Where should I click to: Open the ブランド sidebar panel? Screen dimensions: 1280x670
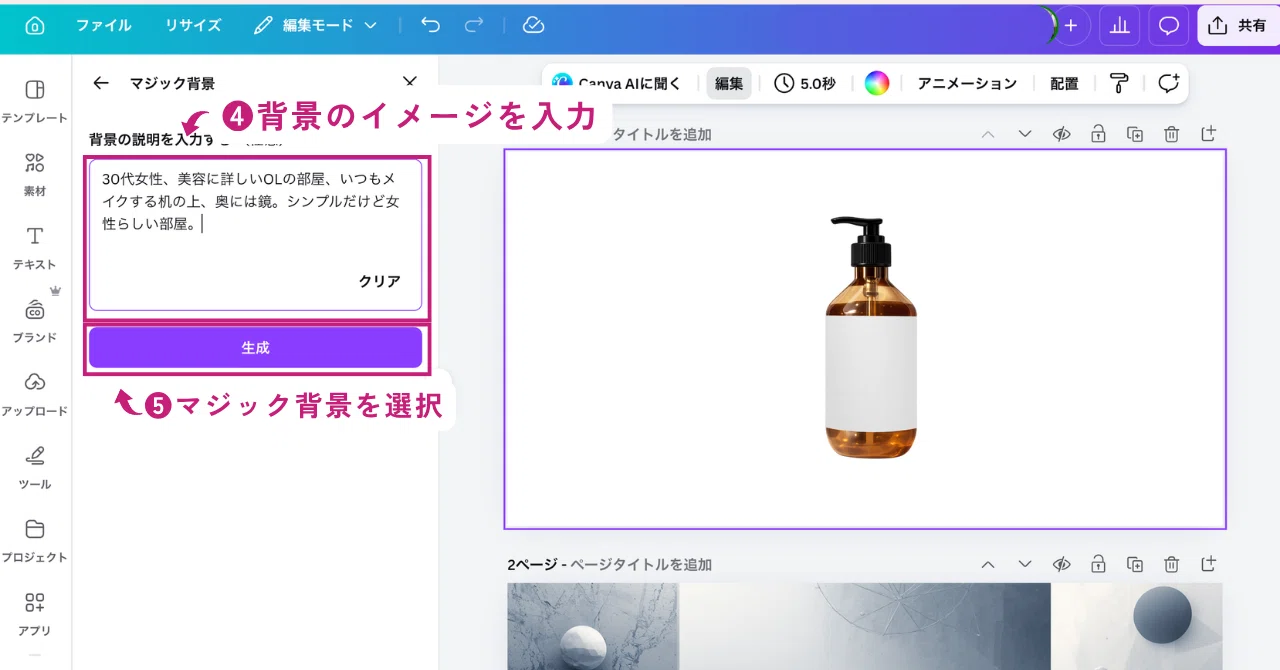pos(35,320)
